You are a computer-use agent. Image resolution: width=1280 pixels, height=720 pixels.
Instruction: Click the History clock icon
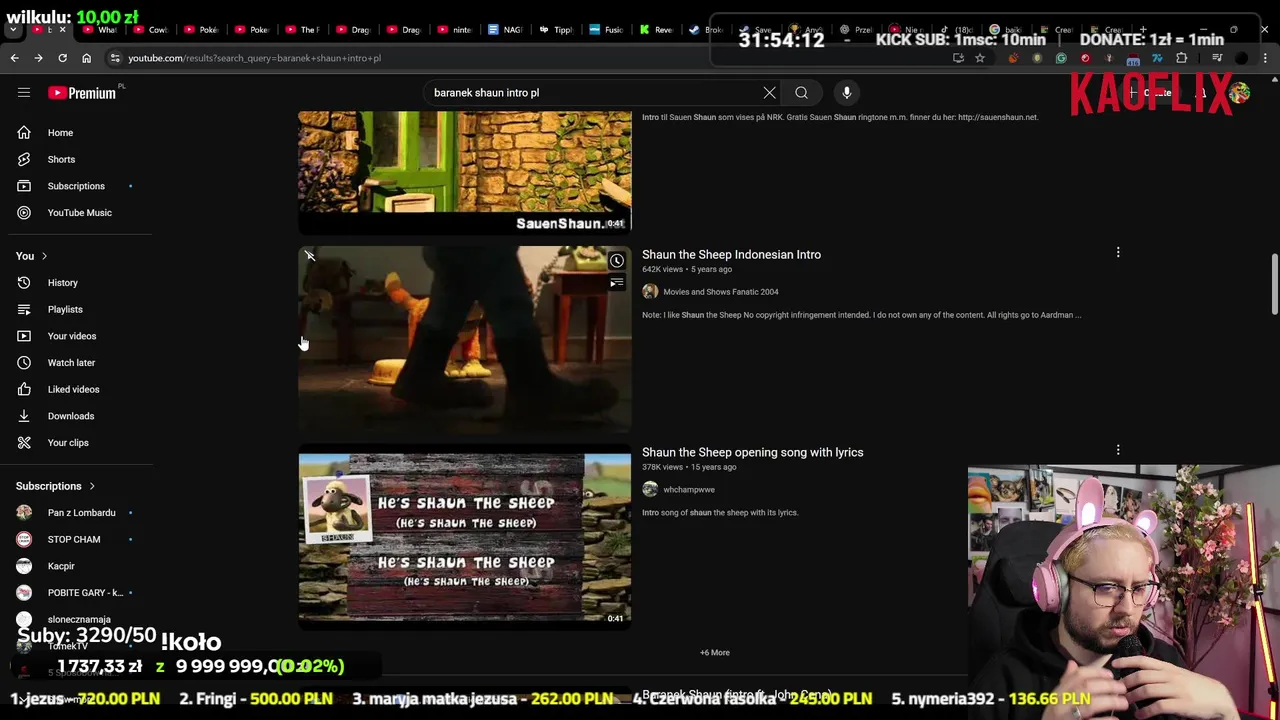[24, 283]
